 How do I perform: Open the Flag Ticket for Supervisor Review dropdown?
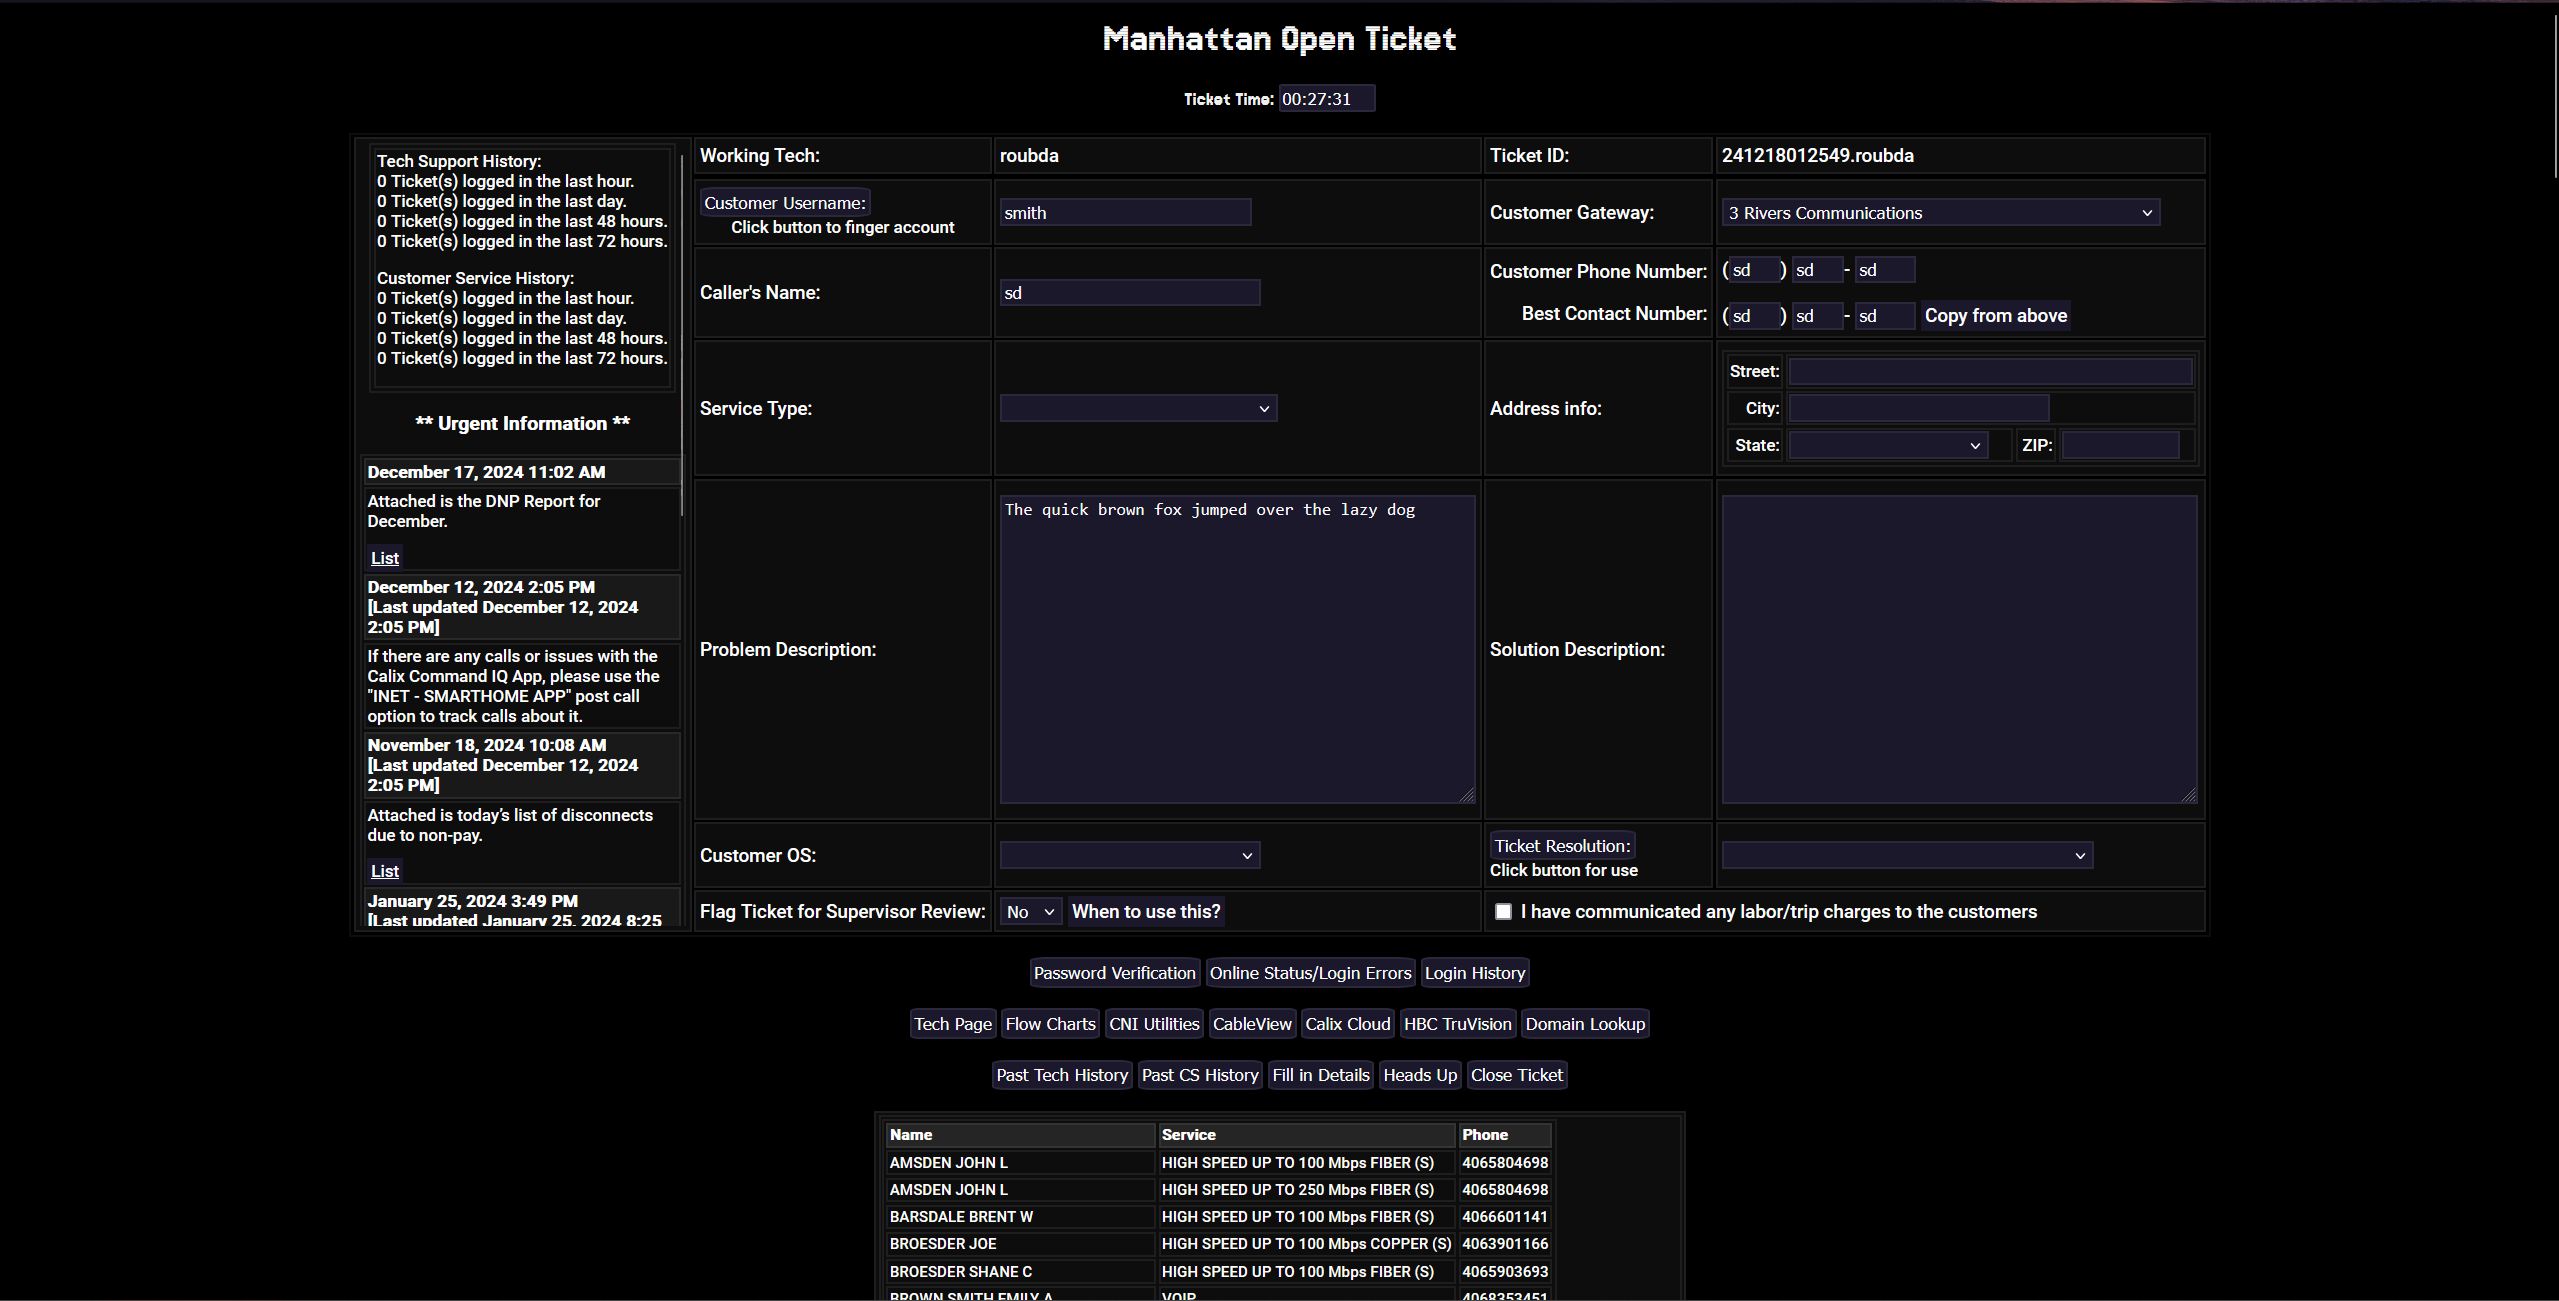point(1031,911)
